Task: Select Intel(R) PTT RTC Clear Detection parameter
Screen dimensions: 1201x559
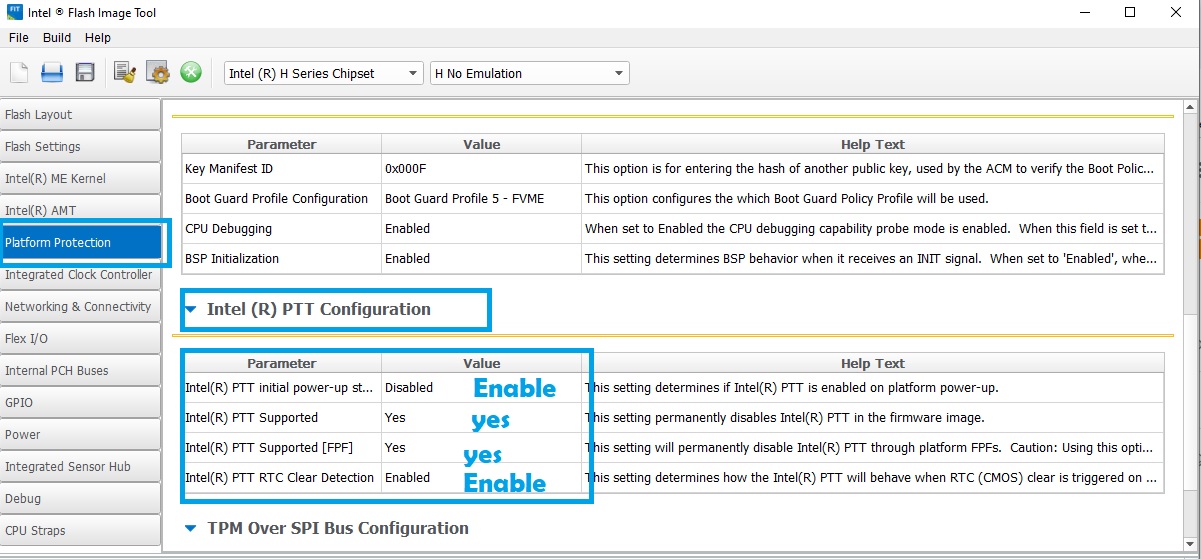Action: click(281, 477)
